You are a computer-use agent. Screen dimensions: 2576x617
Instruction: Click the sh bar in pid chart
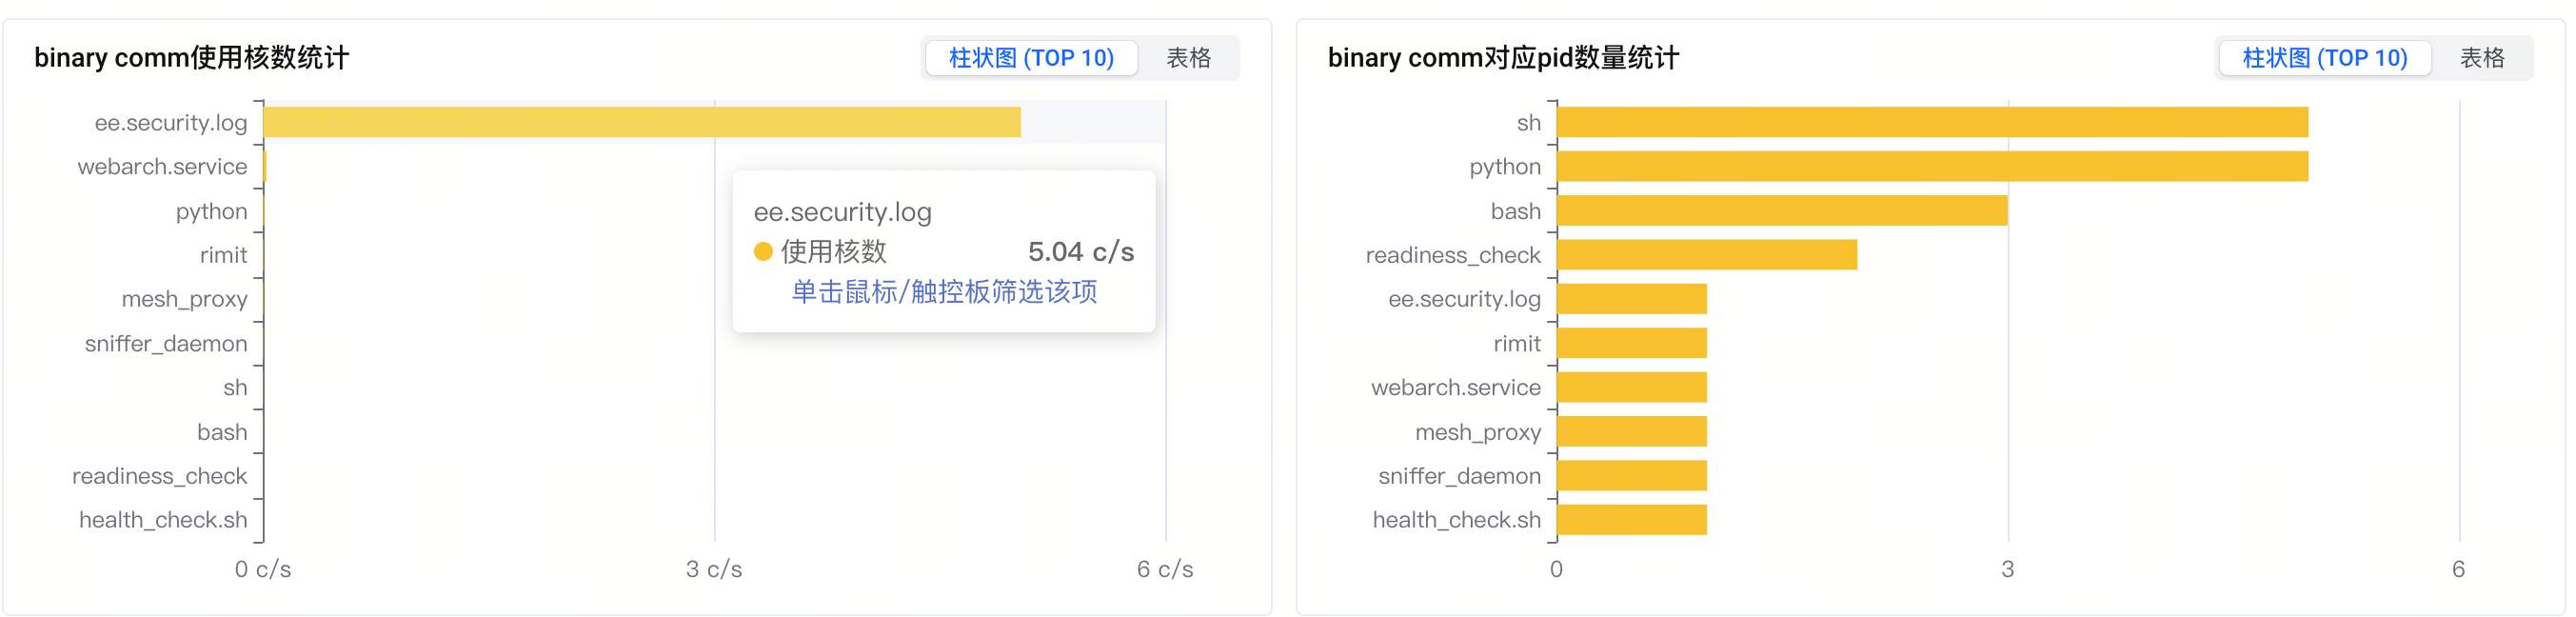(x=1932, y=122)
